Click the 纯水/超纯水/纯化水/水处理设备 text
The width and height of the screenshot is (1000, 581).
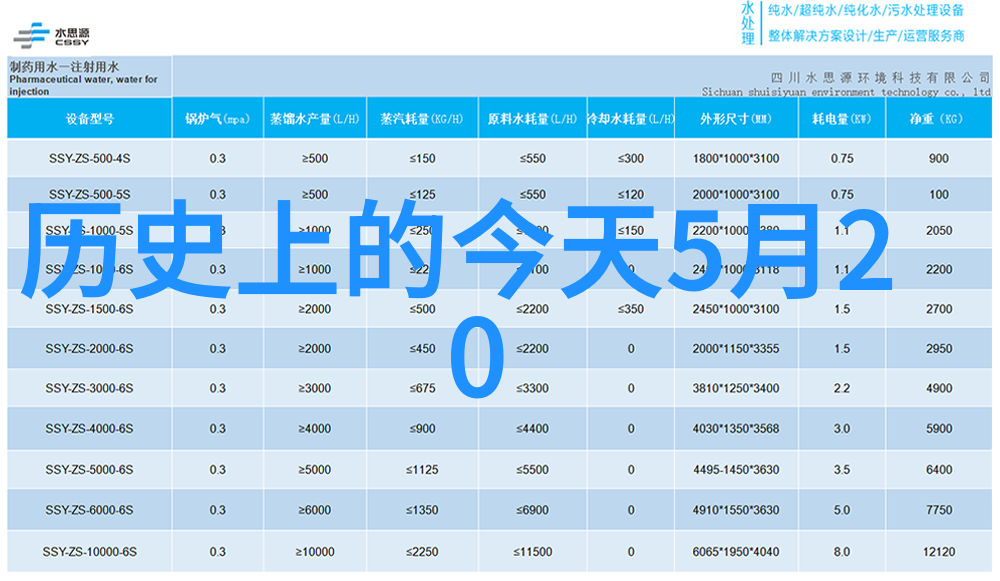[x=865, y=11]
